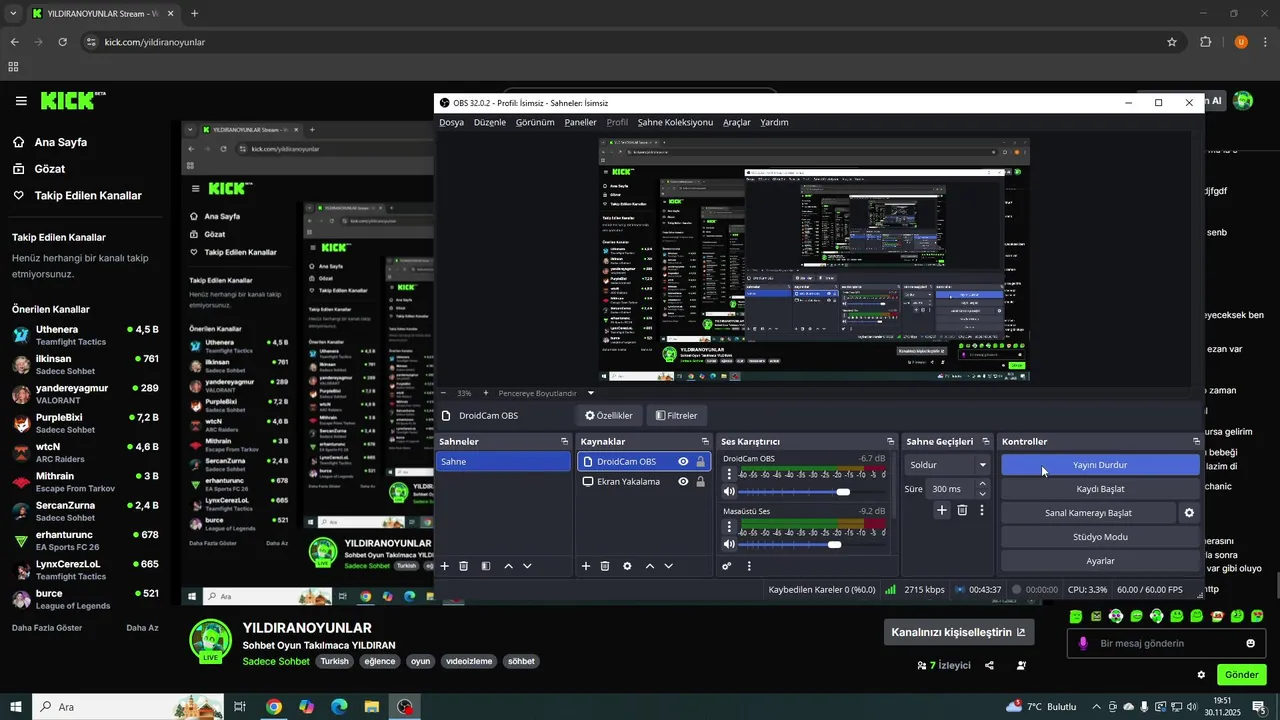Open scene filters icon in Sahneler toolbar
Screen dimensions: 1280x720
click(x=486, y=566)
